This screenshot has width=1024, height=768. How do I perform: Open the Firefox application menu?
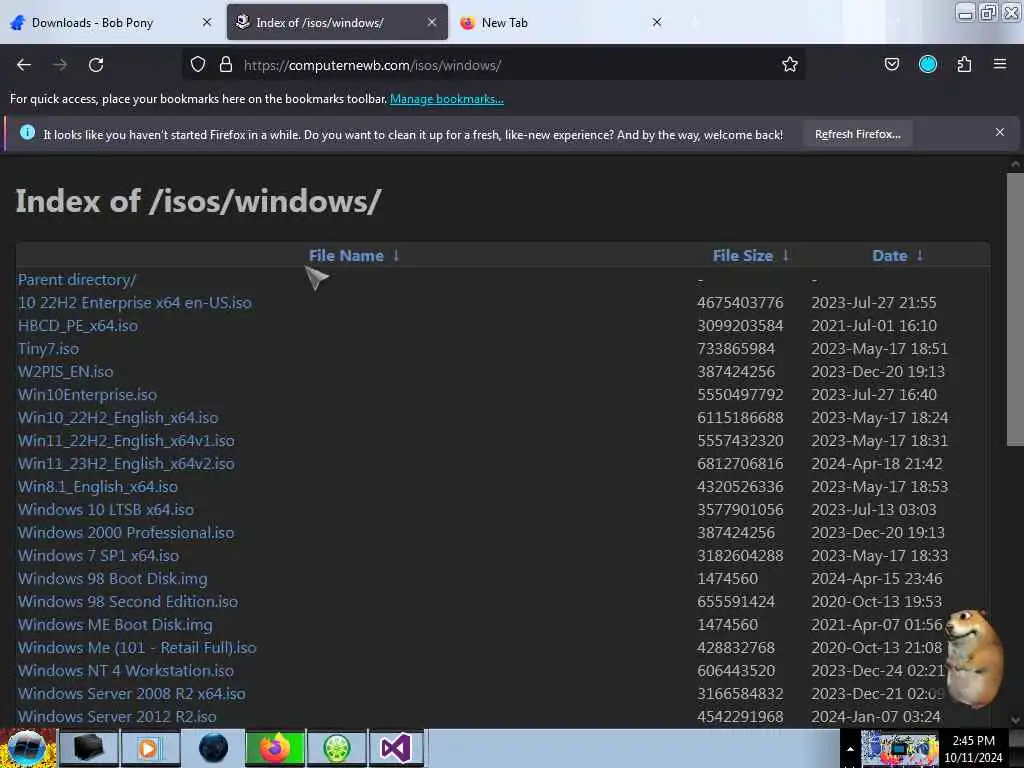tap(999, 64)
